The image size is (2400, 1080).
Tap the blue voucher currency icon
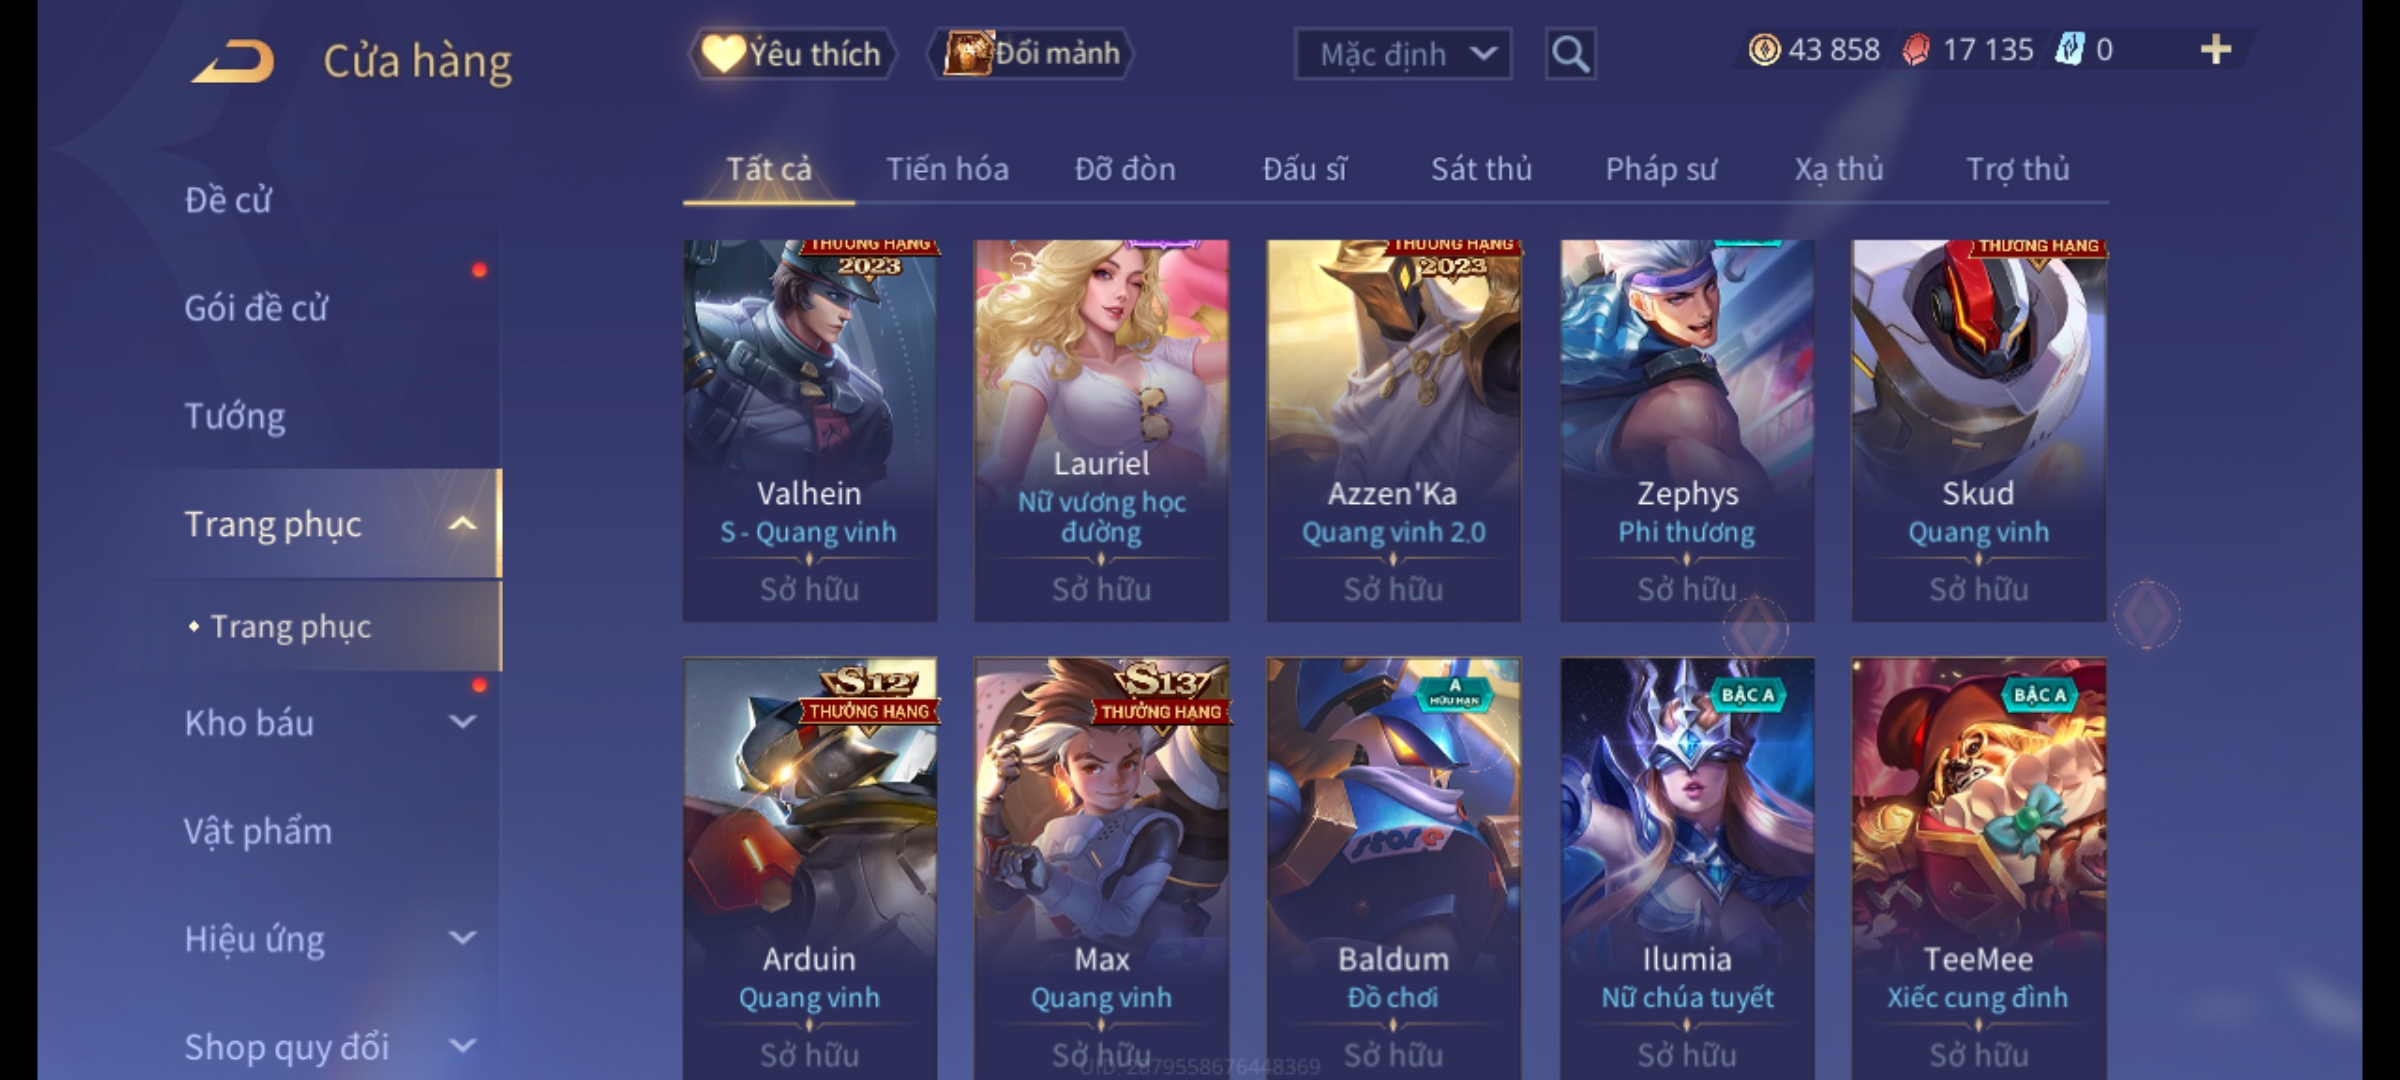pos(2069,50)
